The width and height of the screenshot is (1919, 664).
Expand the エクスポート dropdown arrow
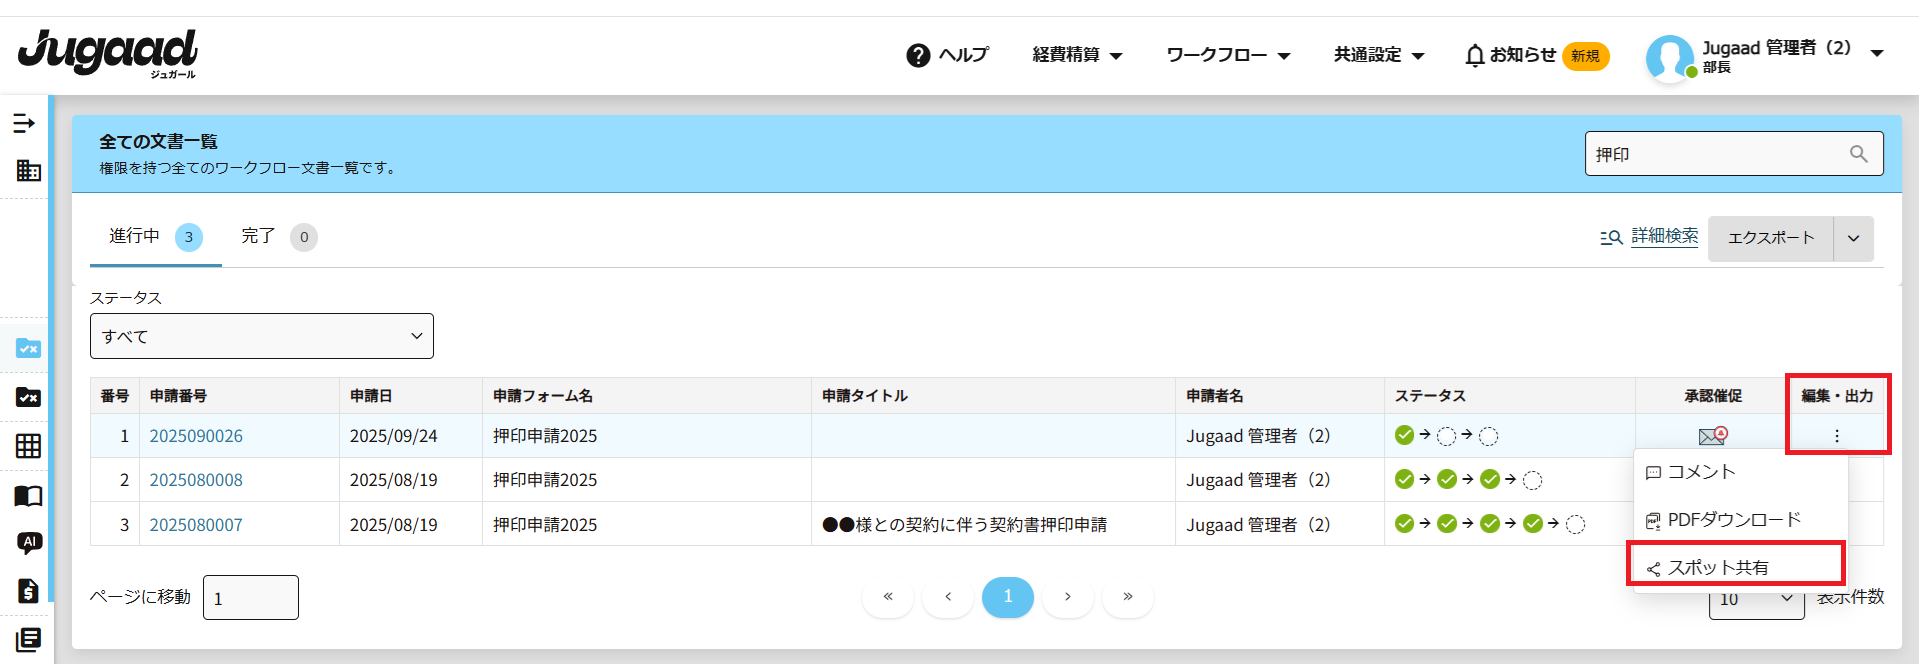point(1853,238)
